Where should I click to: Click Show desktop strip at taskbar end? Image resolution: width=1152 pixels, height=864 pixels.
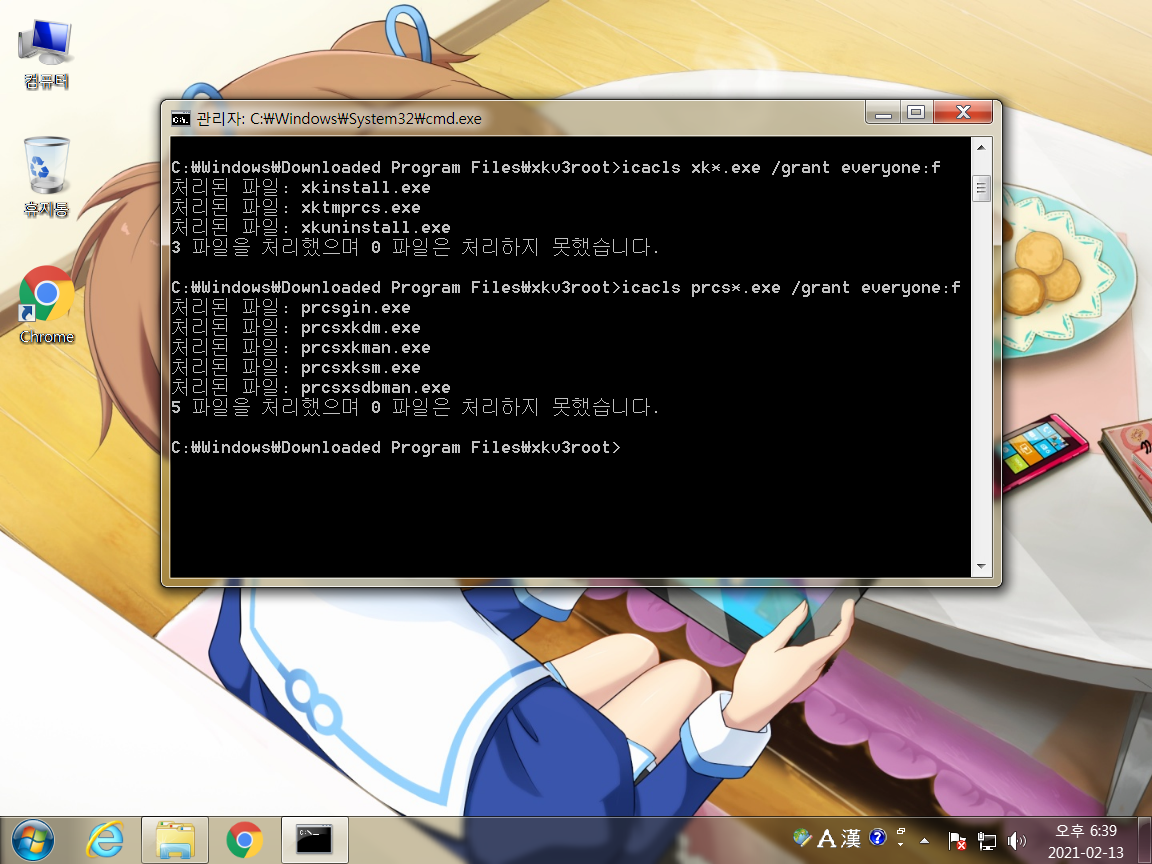click(1145, 840)
